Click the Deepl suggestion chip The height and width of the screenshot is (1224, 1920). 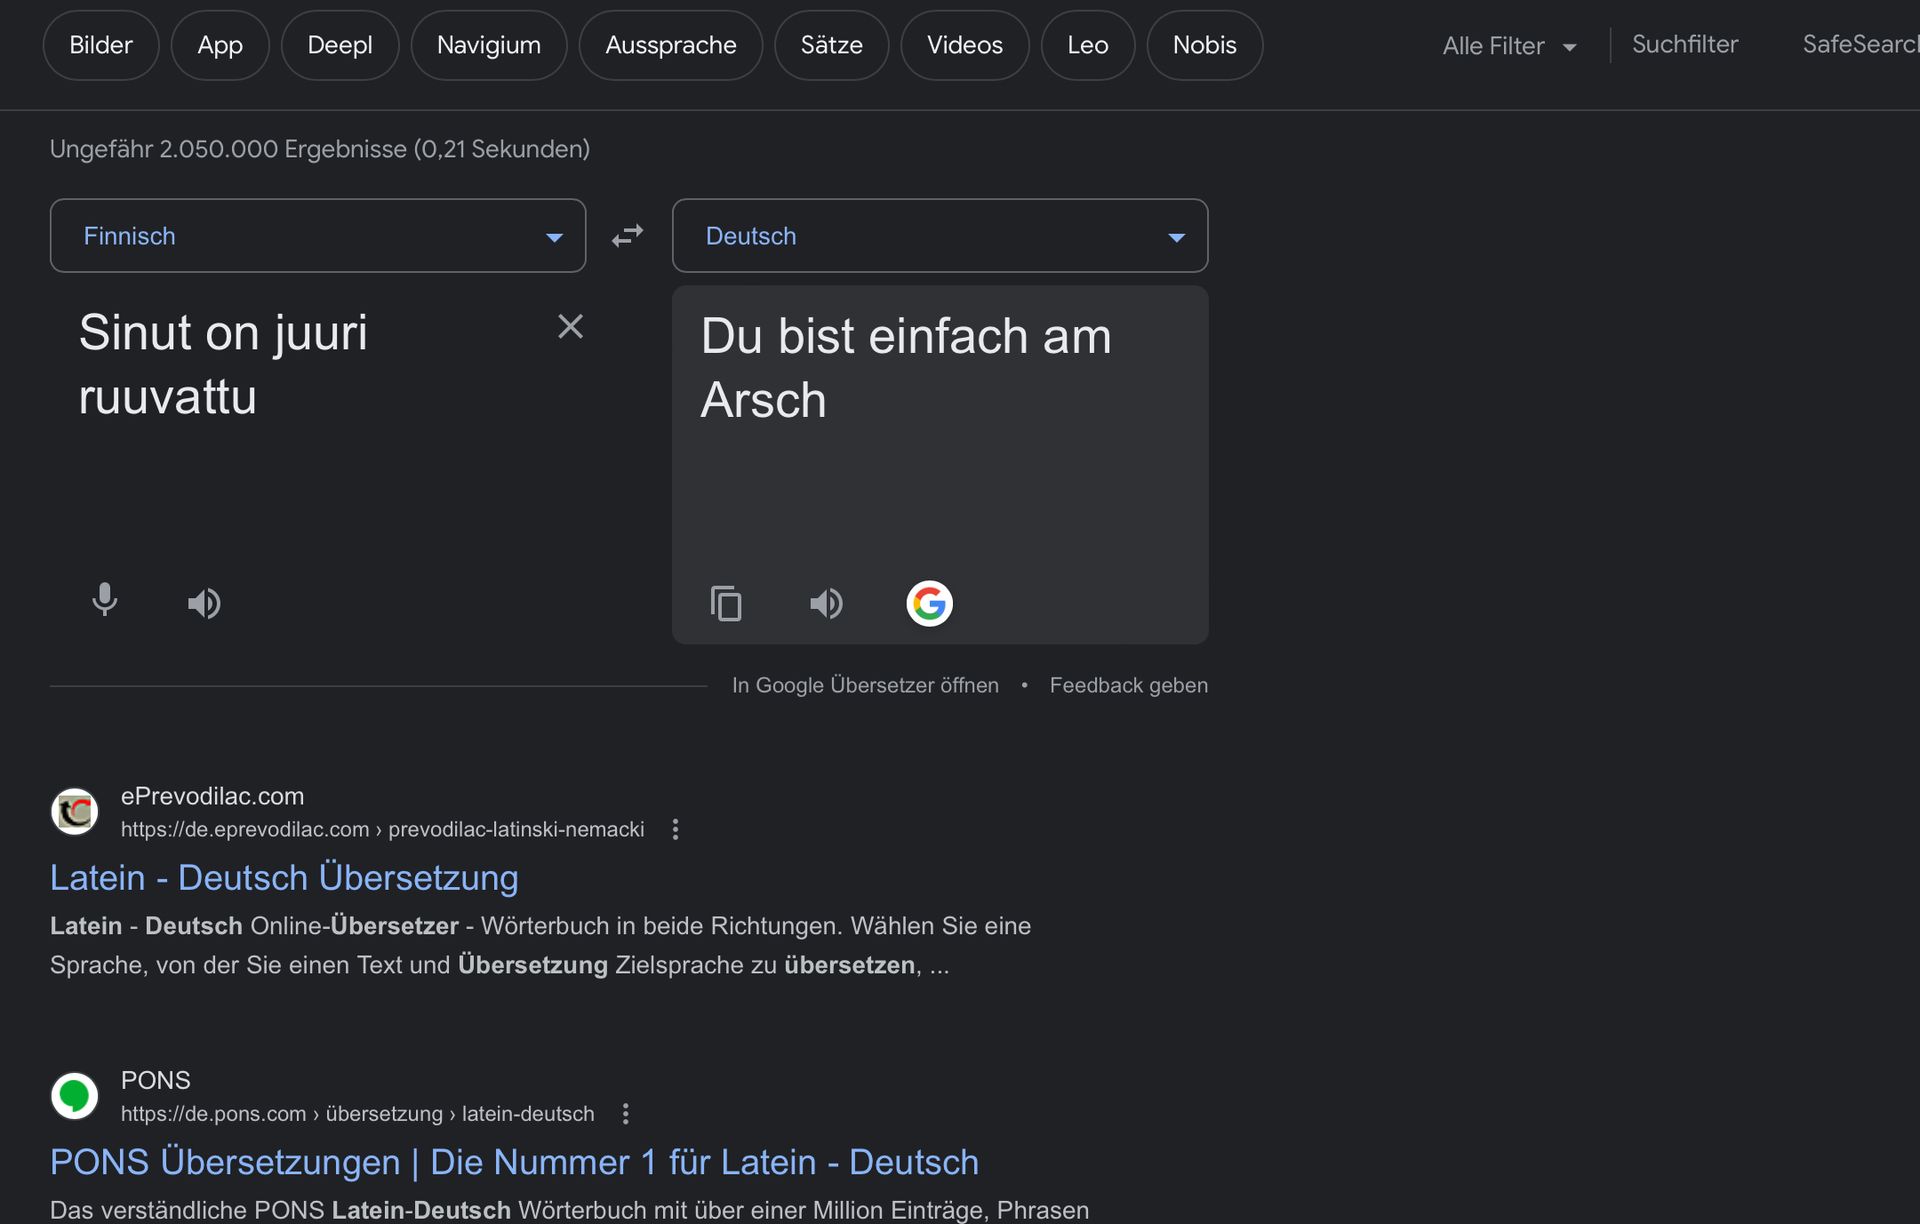[339, 45]
